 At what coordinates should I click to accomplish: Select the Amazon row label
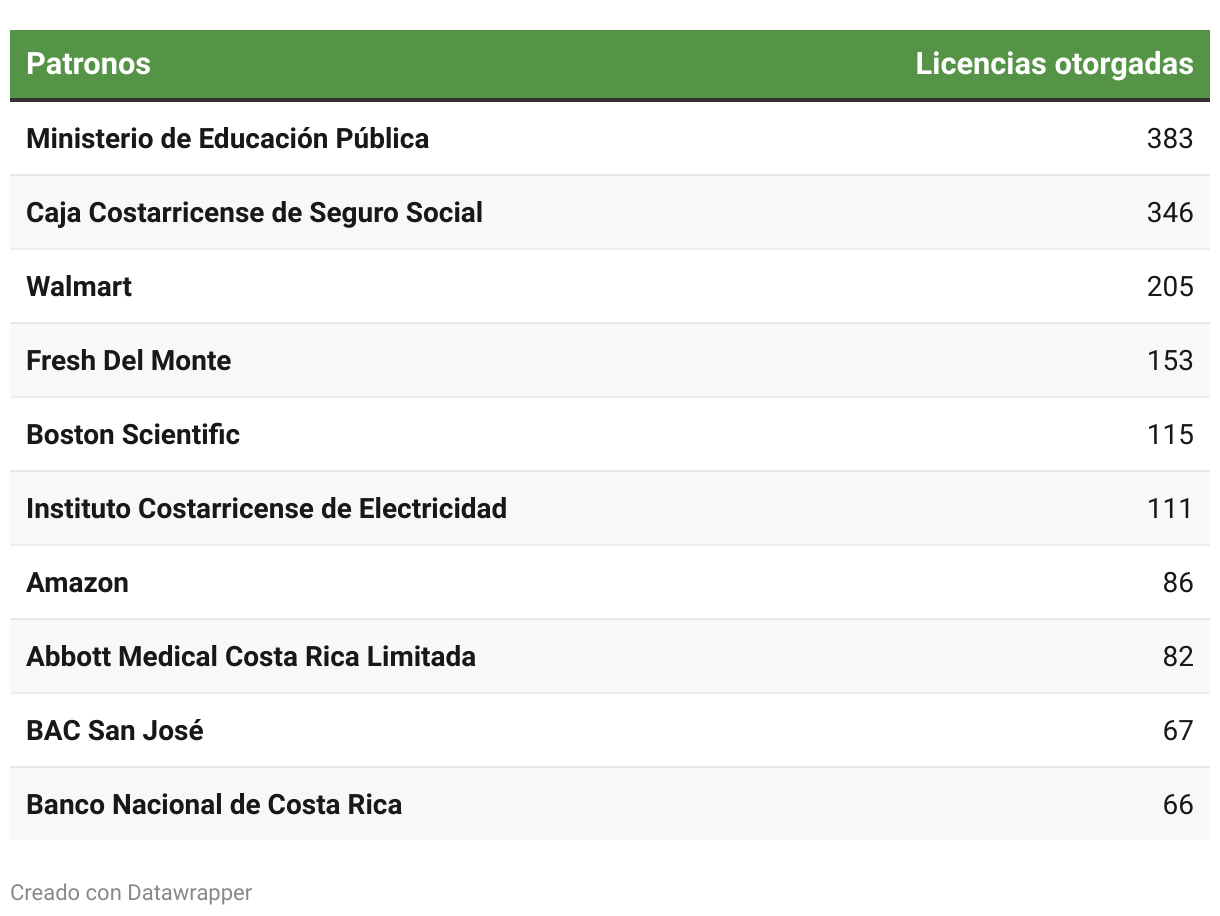77,583
